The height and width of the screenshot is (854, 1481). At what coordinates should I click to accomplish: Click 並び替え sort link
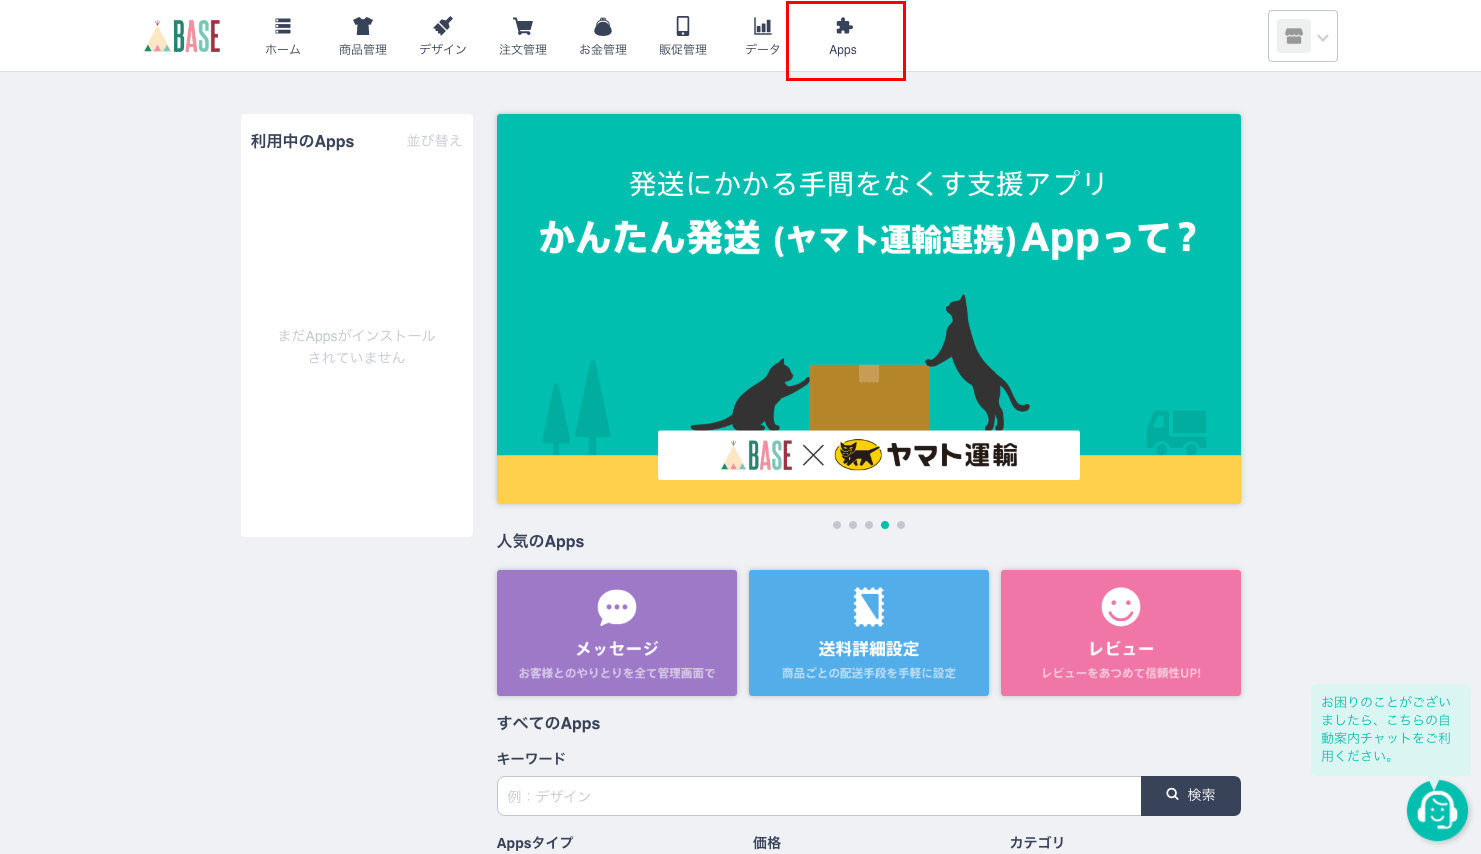click(x=434, y=141)
